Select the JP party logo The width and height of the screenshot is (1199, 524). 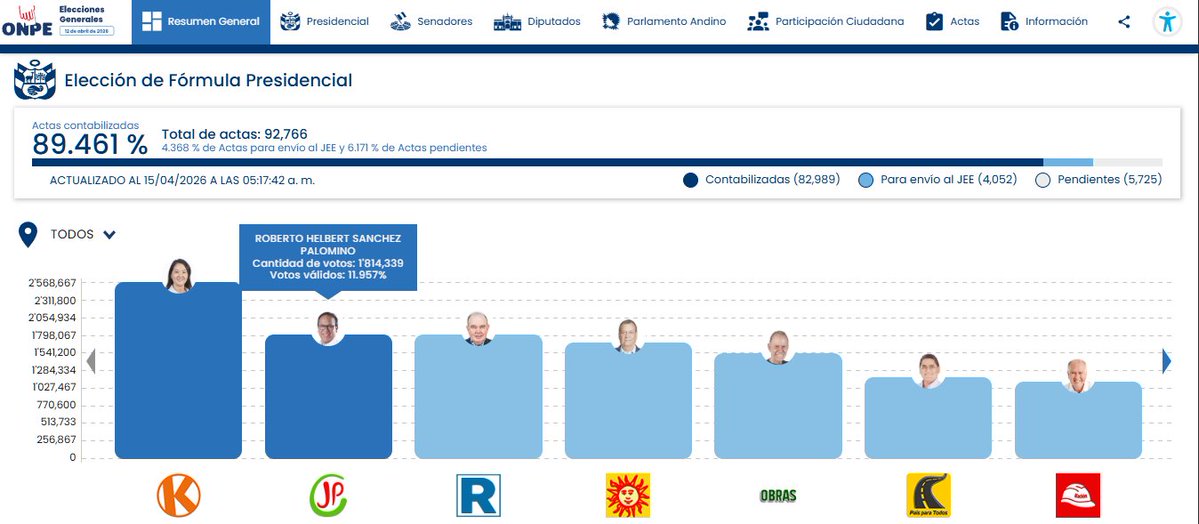click(x=328, y=495)
